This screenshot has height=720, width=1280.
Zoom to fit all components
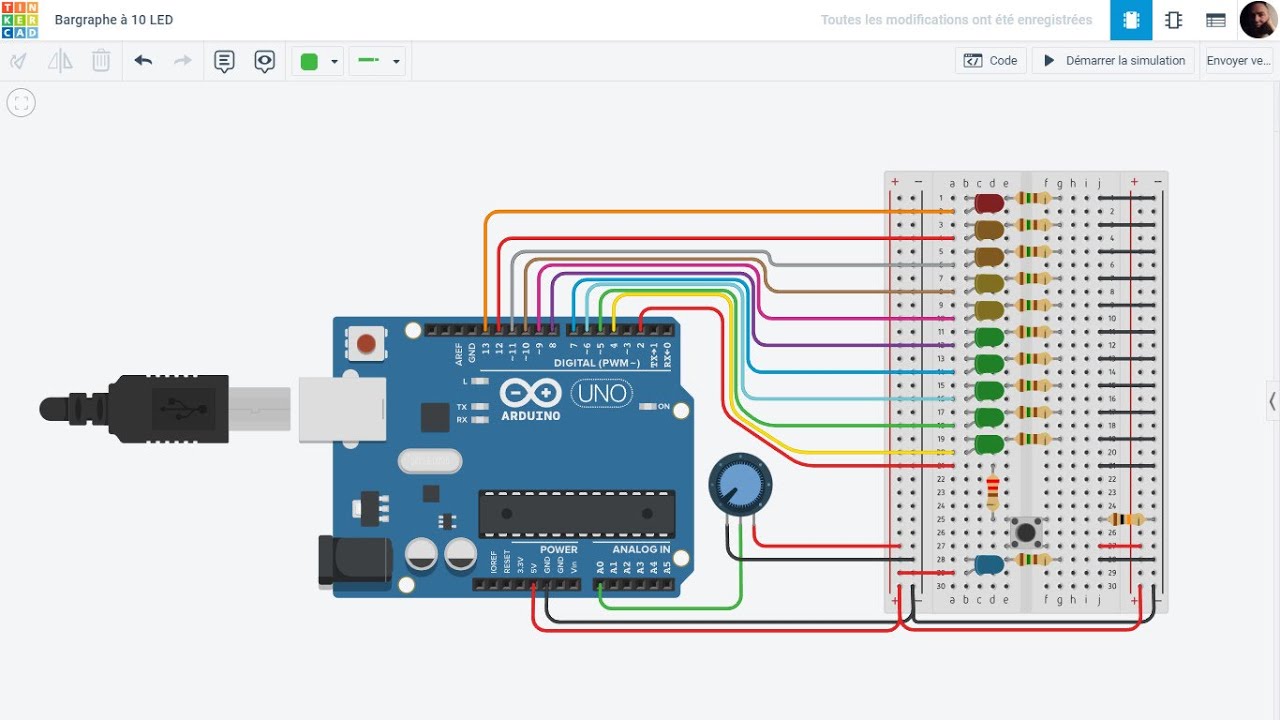(x=21, y=102)
